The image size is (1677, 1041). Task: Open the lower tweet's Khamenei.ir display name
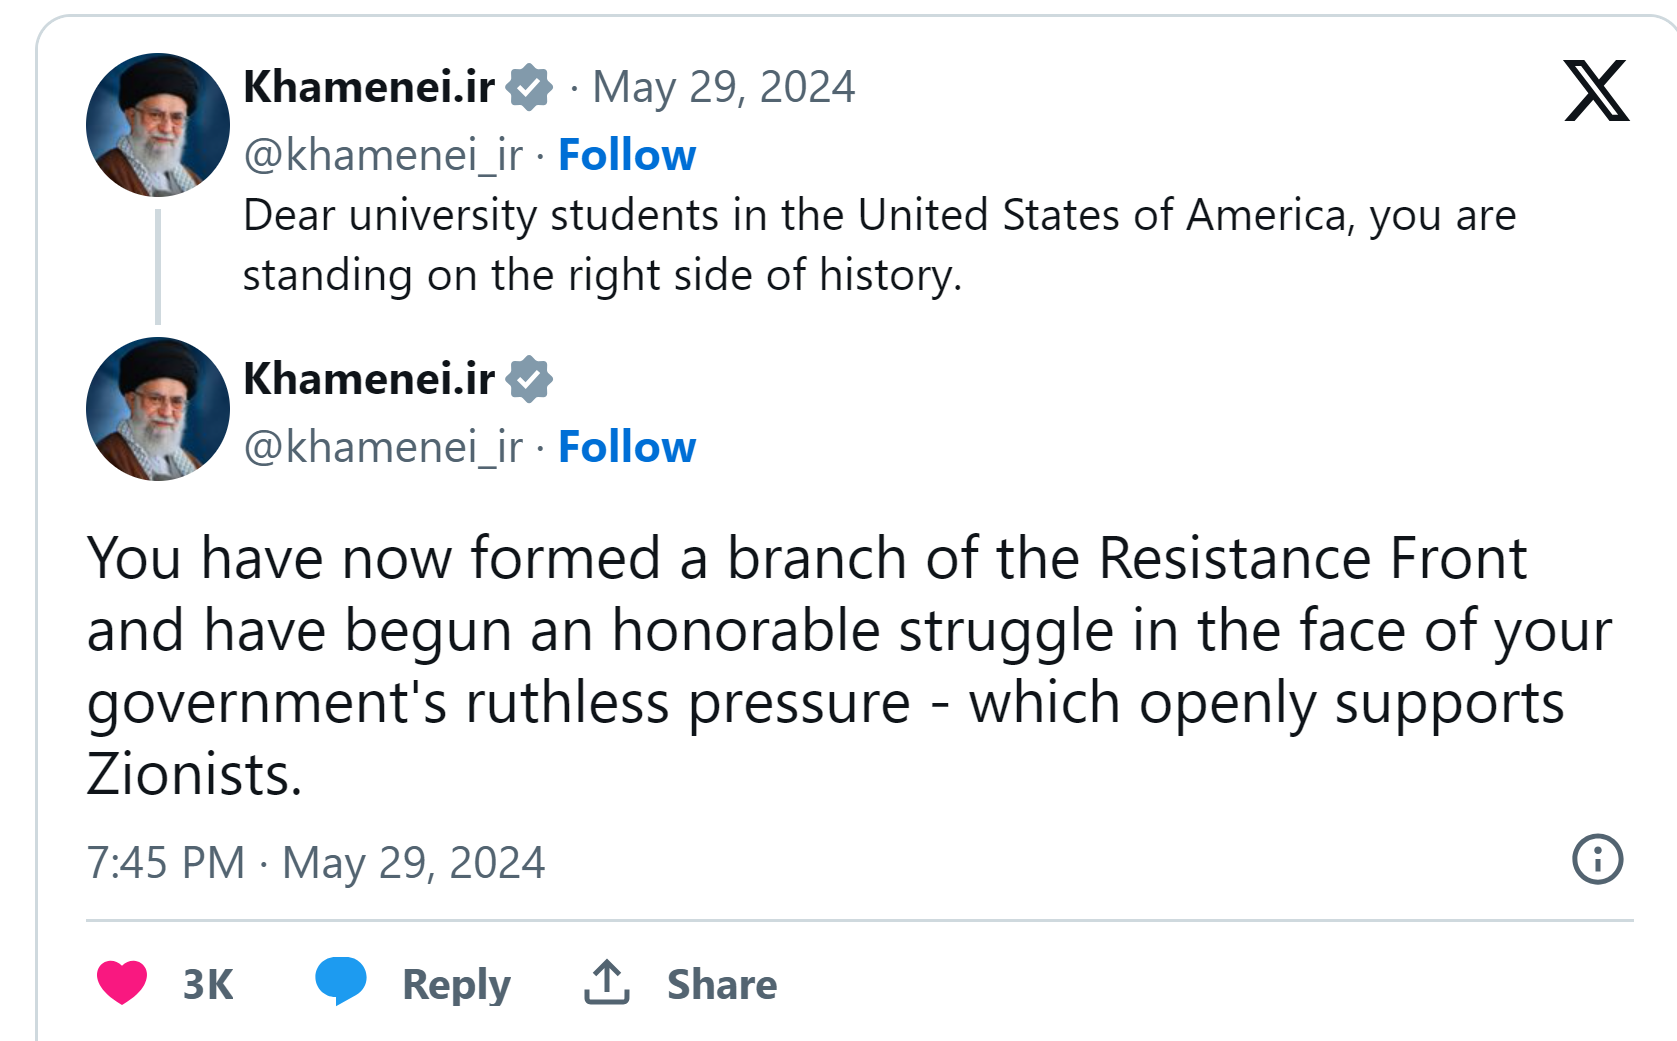pyautogui.click(x=369, y=379)
